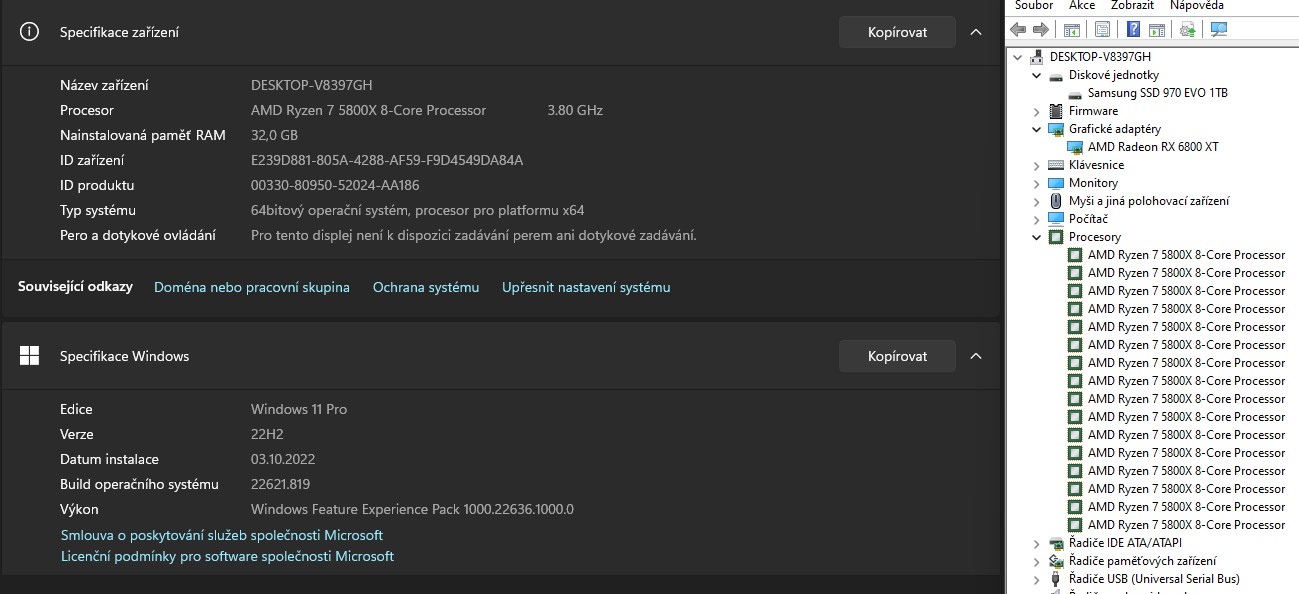Open the Akce menu
This screenshot has width=1299, height=594.
[x=1081, y=6]
